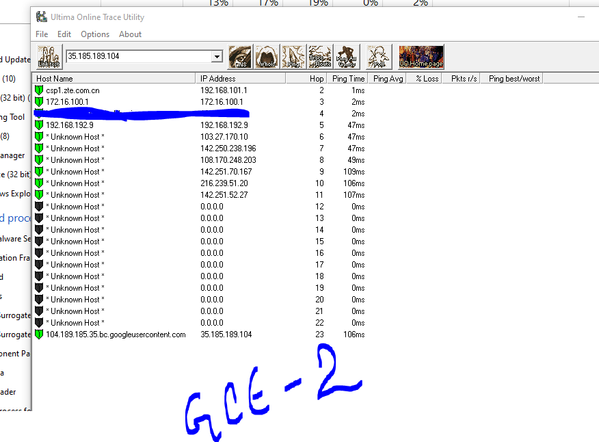Click the Ping toolbar button

click(293, 57)
